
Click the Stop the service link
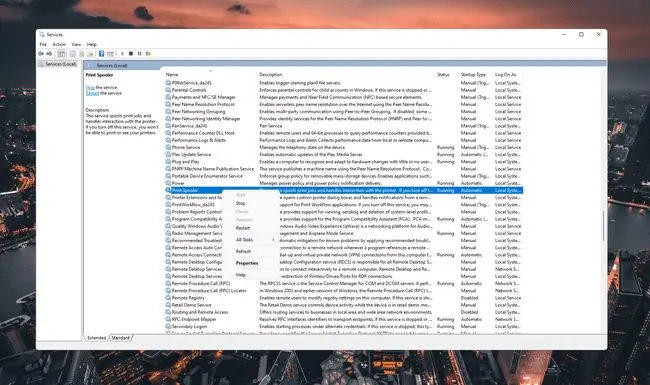[90, 87]
